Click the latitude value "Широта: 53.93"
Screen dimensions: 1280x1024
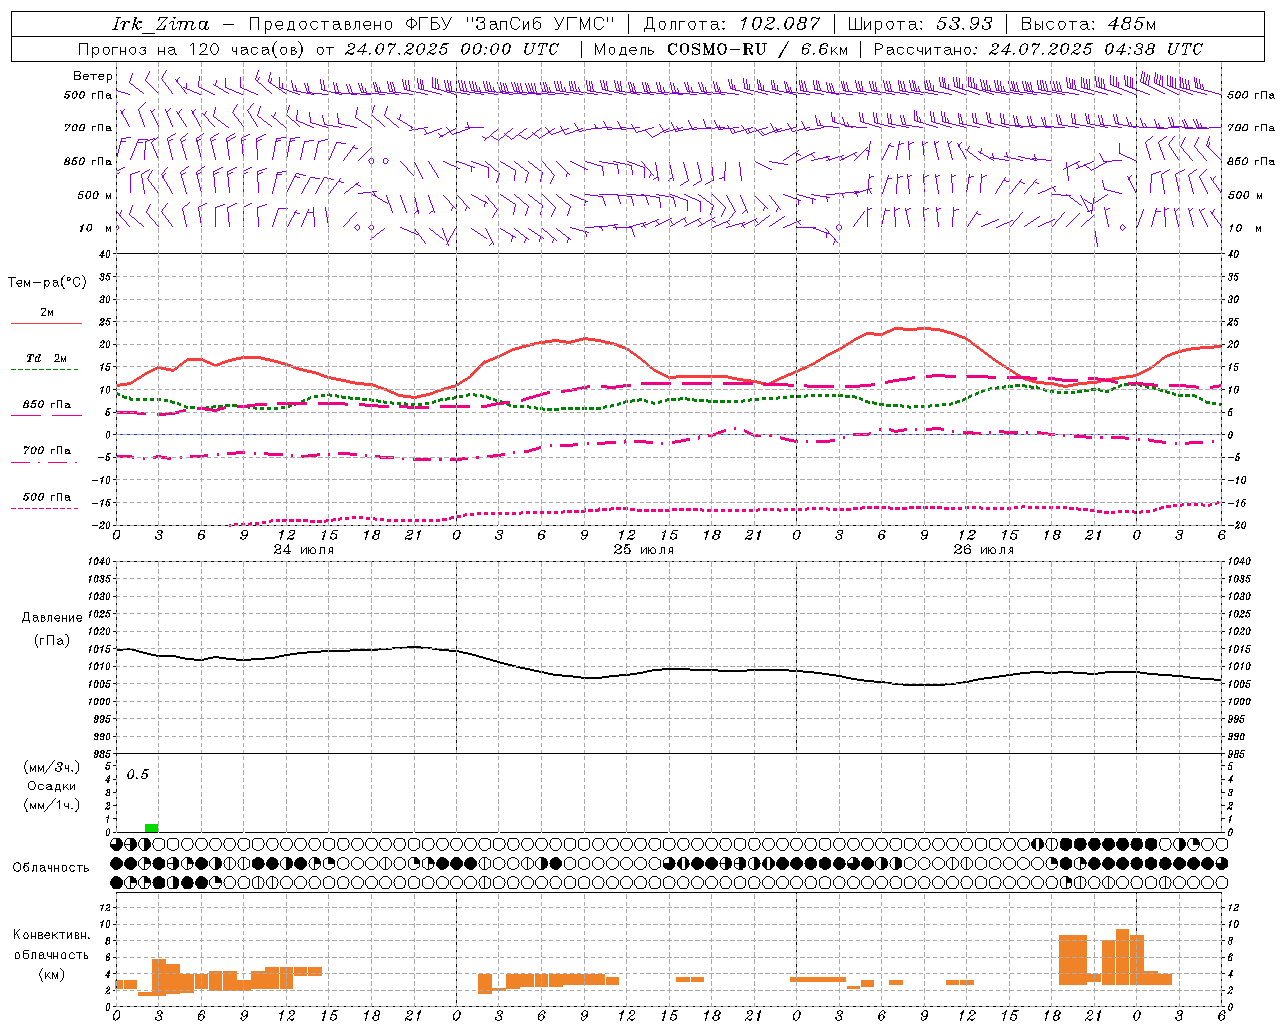920,24
